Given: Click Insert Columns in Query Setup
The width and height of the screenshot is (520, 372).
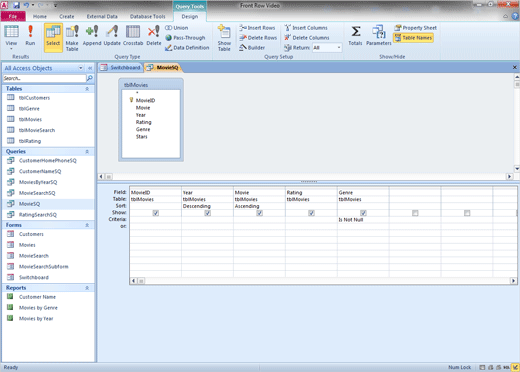Looking at the screenshot, I should point(306,28).
